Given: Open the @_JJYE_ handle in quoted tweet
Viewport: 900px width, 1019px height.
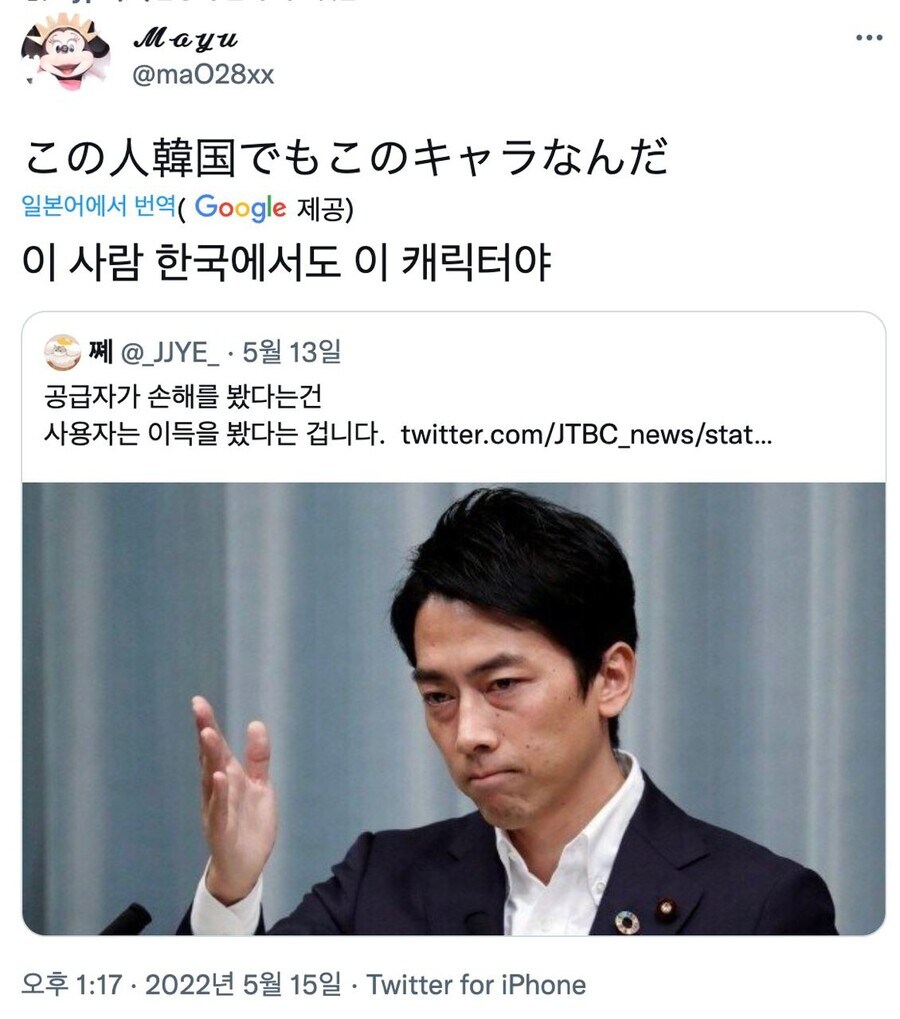Looking at the screenshot, I should click(170, 352).
